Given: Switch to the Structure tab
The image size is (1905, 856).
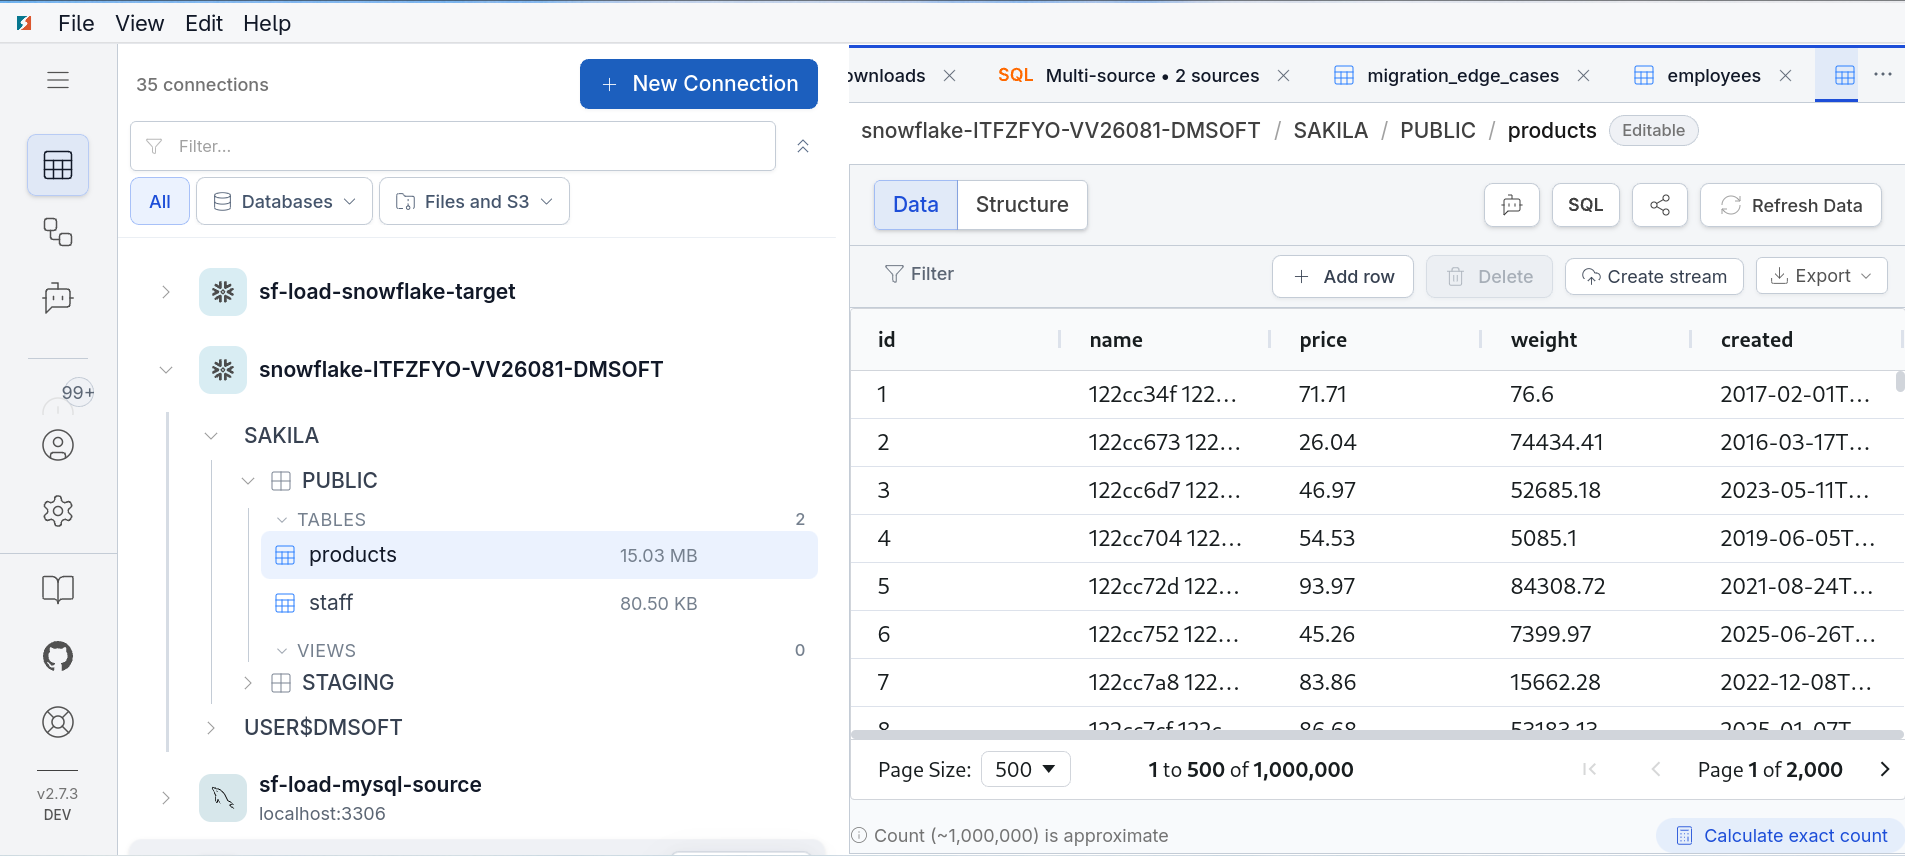Looking at the screenshot, I should point(1022,205).
